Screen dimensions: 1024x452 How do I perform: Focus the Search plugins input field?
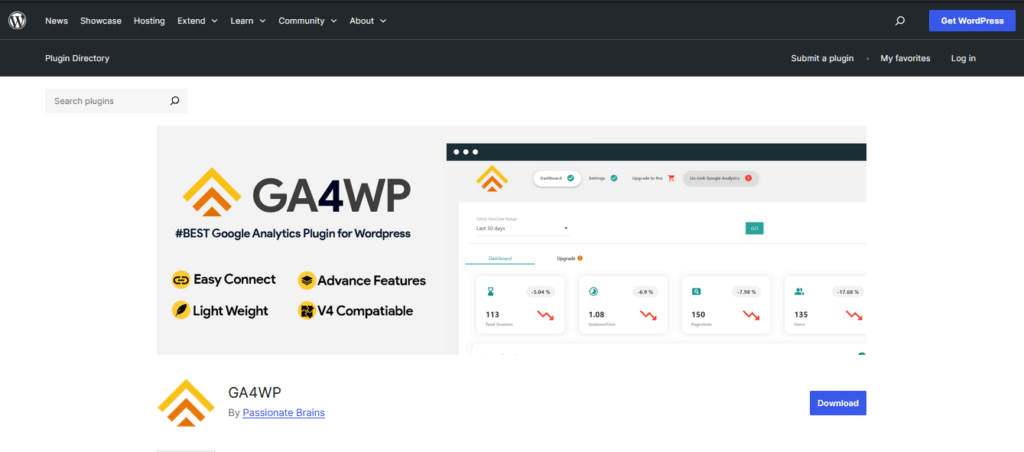[105, 101]
